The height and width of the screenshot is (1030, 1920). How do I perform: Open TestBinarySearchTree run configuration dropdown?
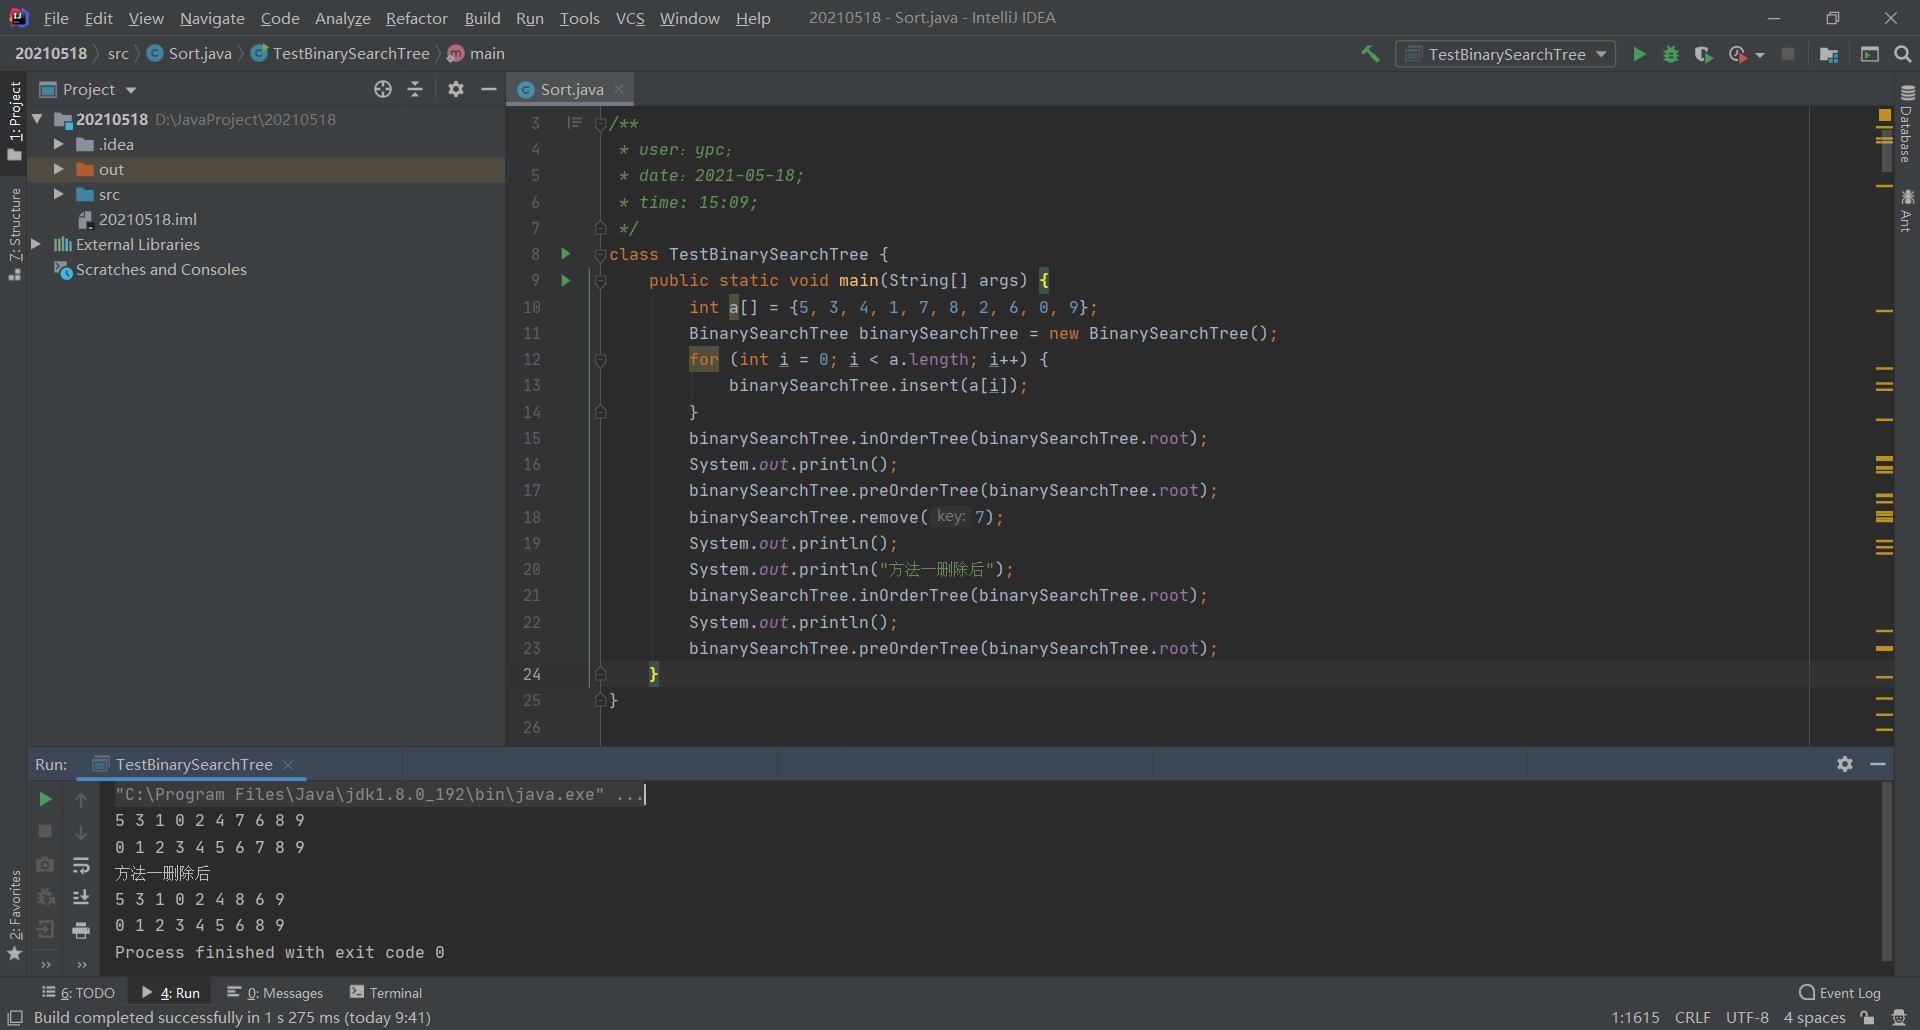click(1505, 54)
